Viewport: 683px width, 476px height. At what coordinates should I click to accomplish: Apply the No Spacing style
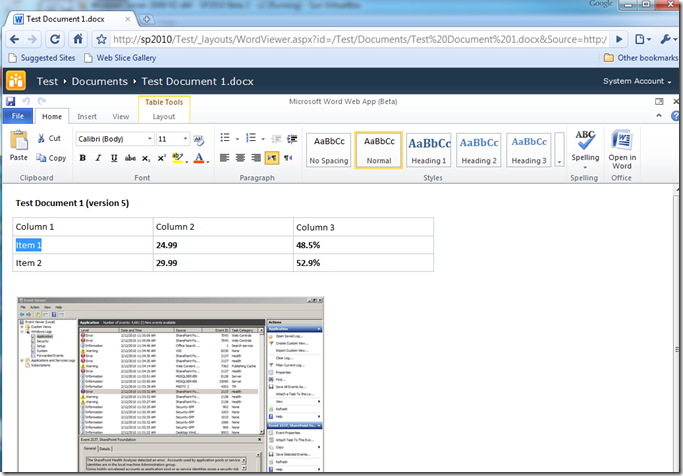click(x=329, y=150)
